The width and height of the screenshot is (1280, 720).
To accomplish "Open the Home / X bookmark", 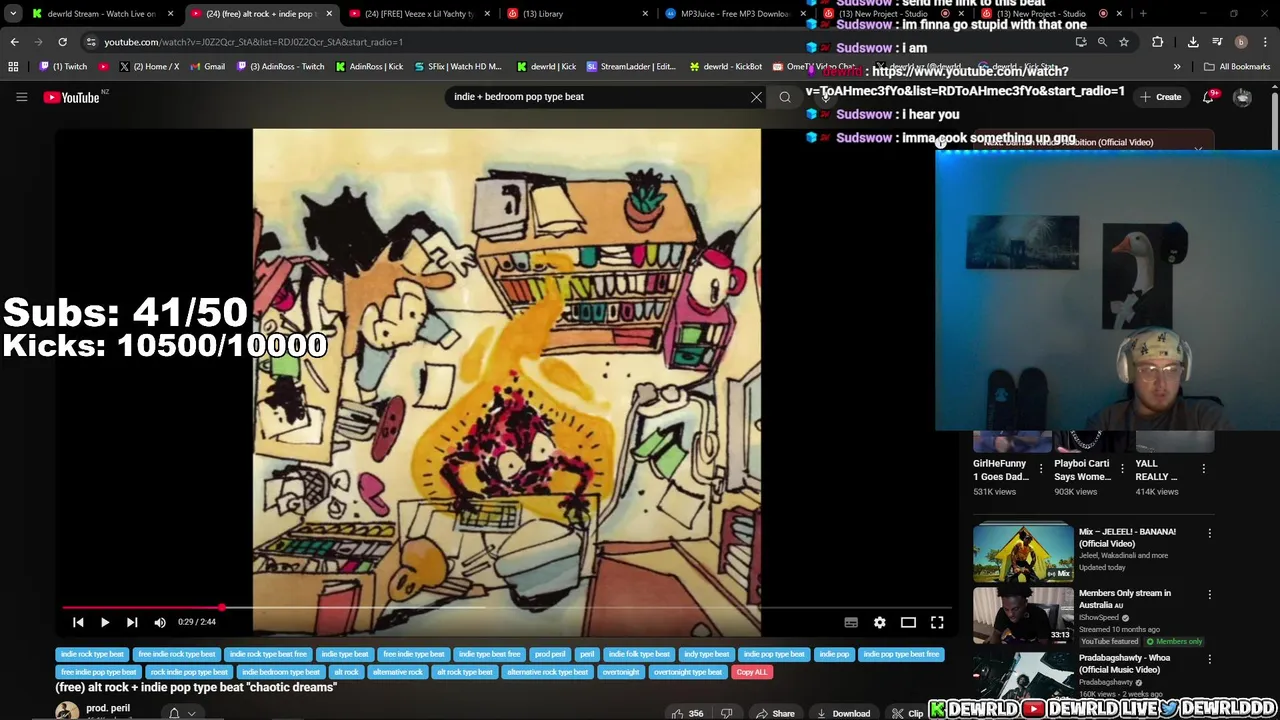I will pyautogui.click(x=149, y=67).
